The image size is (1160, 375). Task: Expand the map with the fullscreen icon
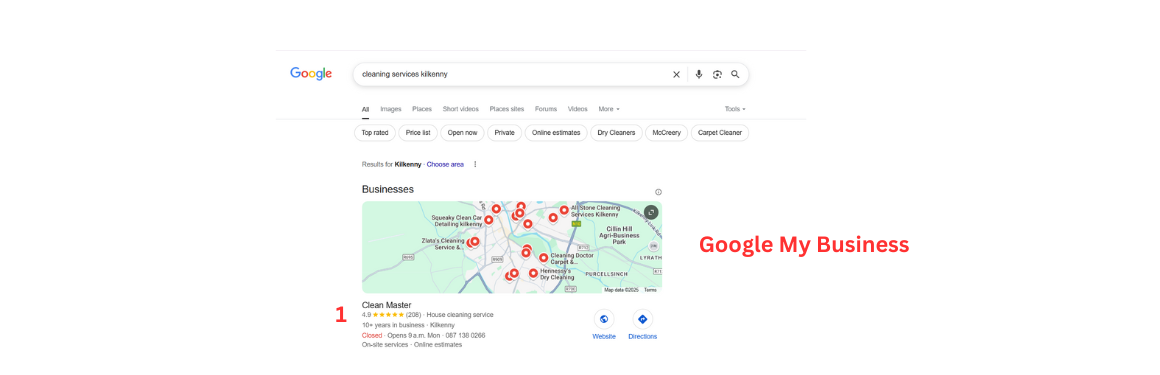coord(651,212)
